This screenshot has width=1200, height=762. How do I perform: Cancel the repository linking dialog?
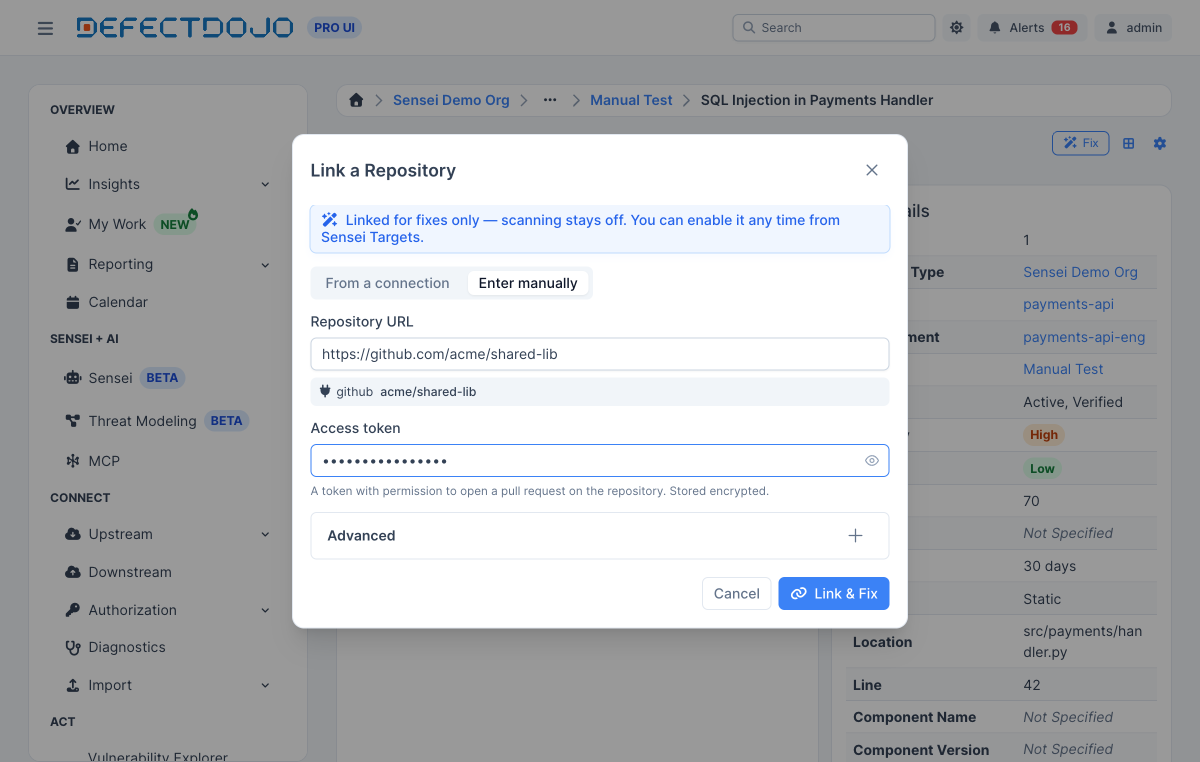[737, 594]
